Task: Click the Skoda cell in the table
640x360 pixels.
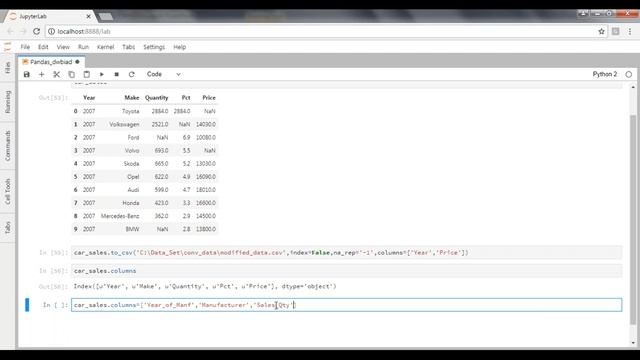Action: point(131,164)
